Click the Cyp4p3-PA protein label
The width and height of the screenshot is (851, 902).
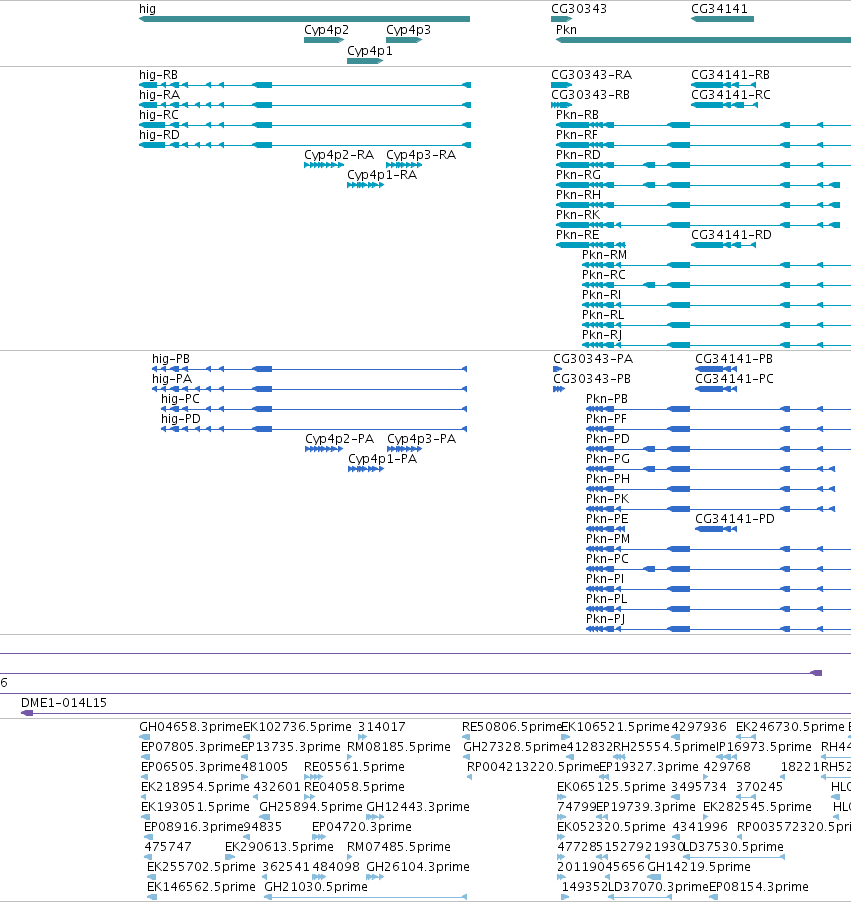[422, 439]
